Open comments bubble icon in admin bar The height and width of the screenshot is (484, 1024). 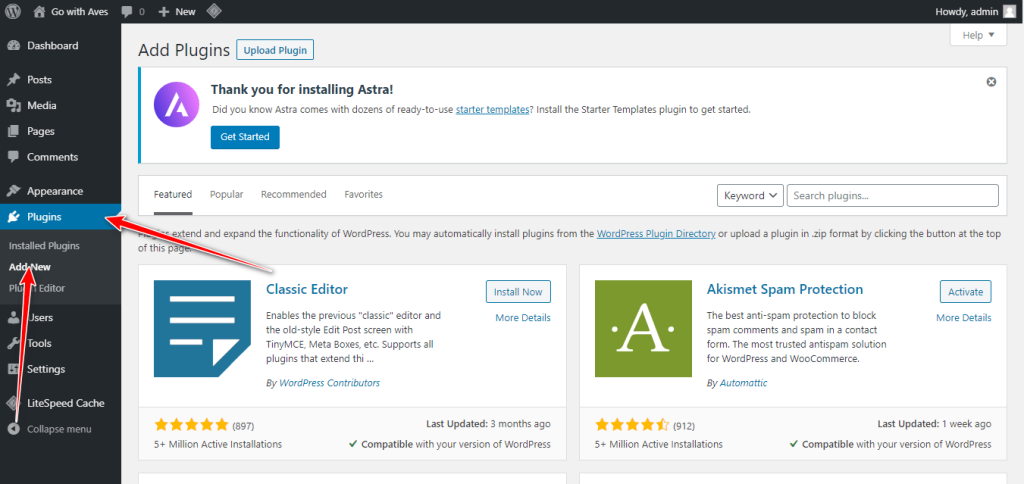(x=127, y=12)
